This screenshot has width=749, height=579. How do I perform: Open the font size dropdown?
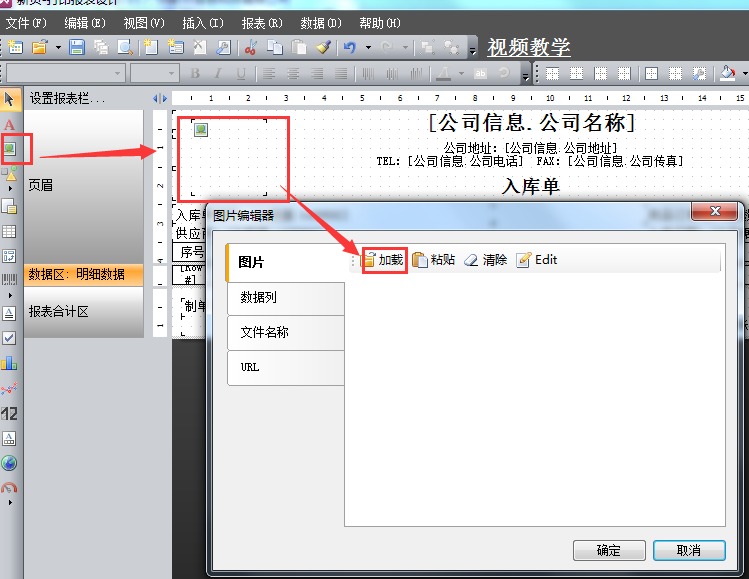point(155,73)
